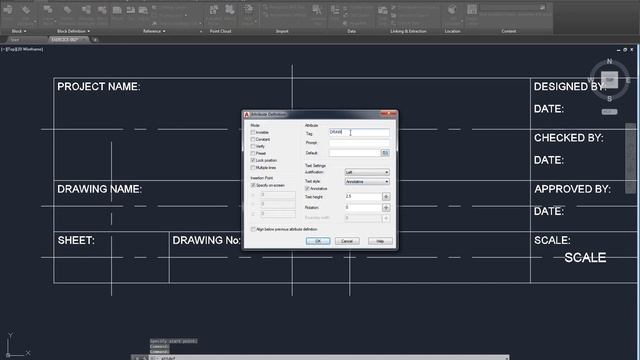The width and height of the screenshot is (640, 360).
Task: Click the Data Link ribbon icon
Action: [x=382, y=10]
